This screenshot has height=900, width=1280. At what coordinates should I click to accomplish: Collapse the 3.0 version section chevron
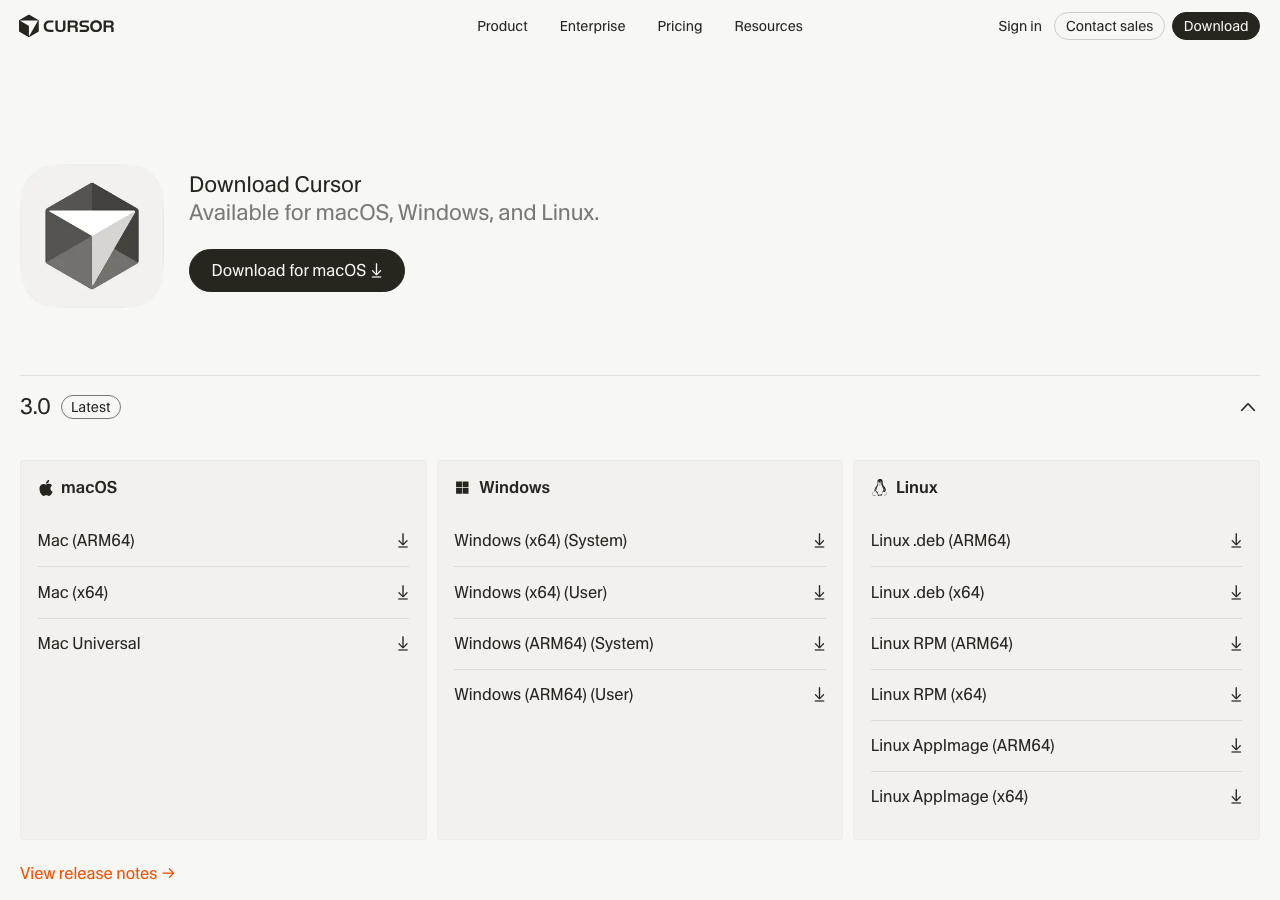click(x=1247, y=407)
